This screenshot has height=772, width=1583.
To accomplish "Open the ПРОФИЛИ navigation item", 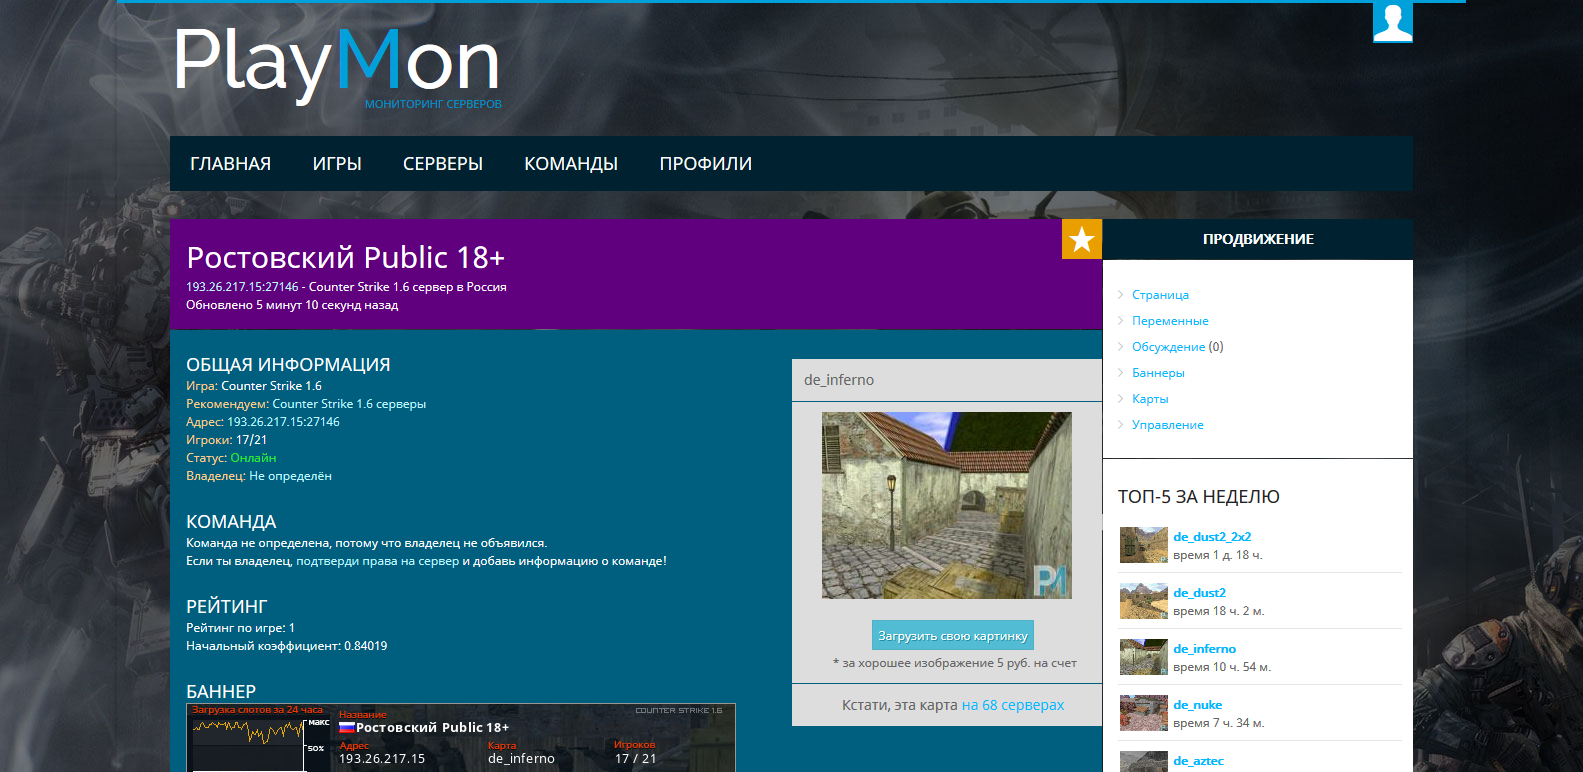I will pos(705,164).
